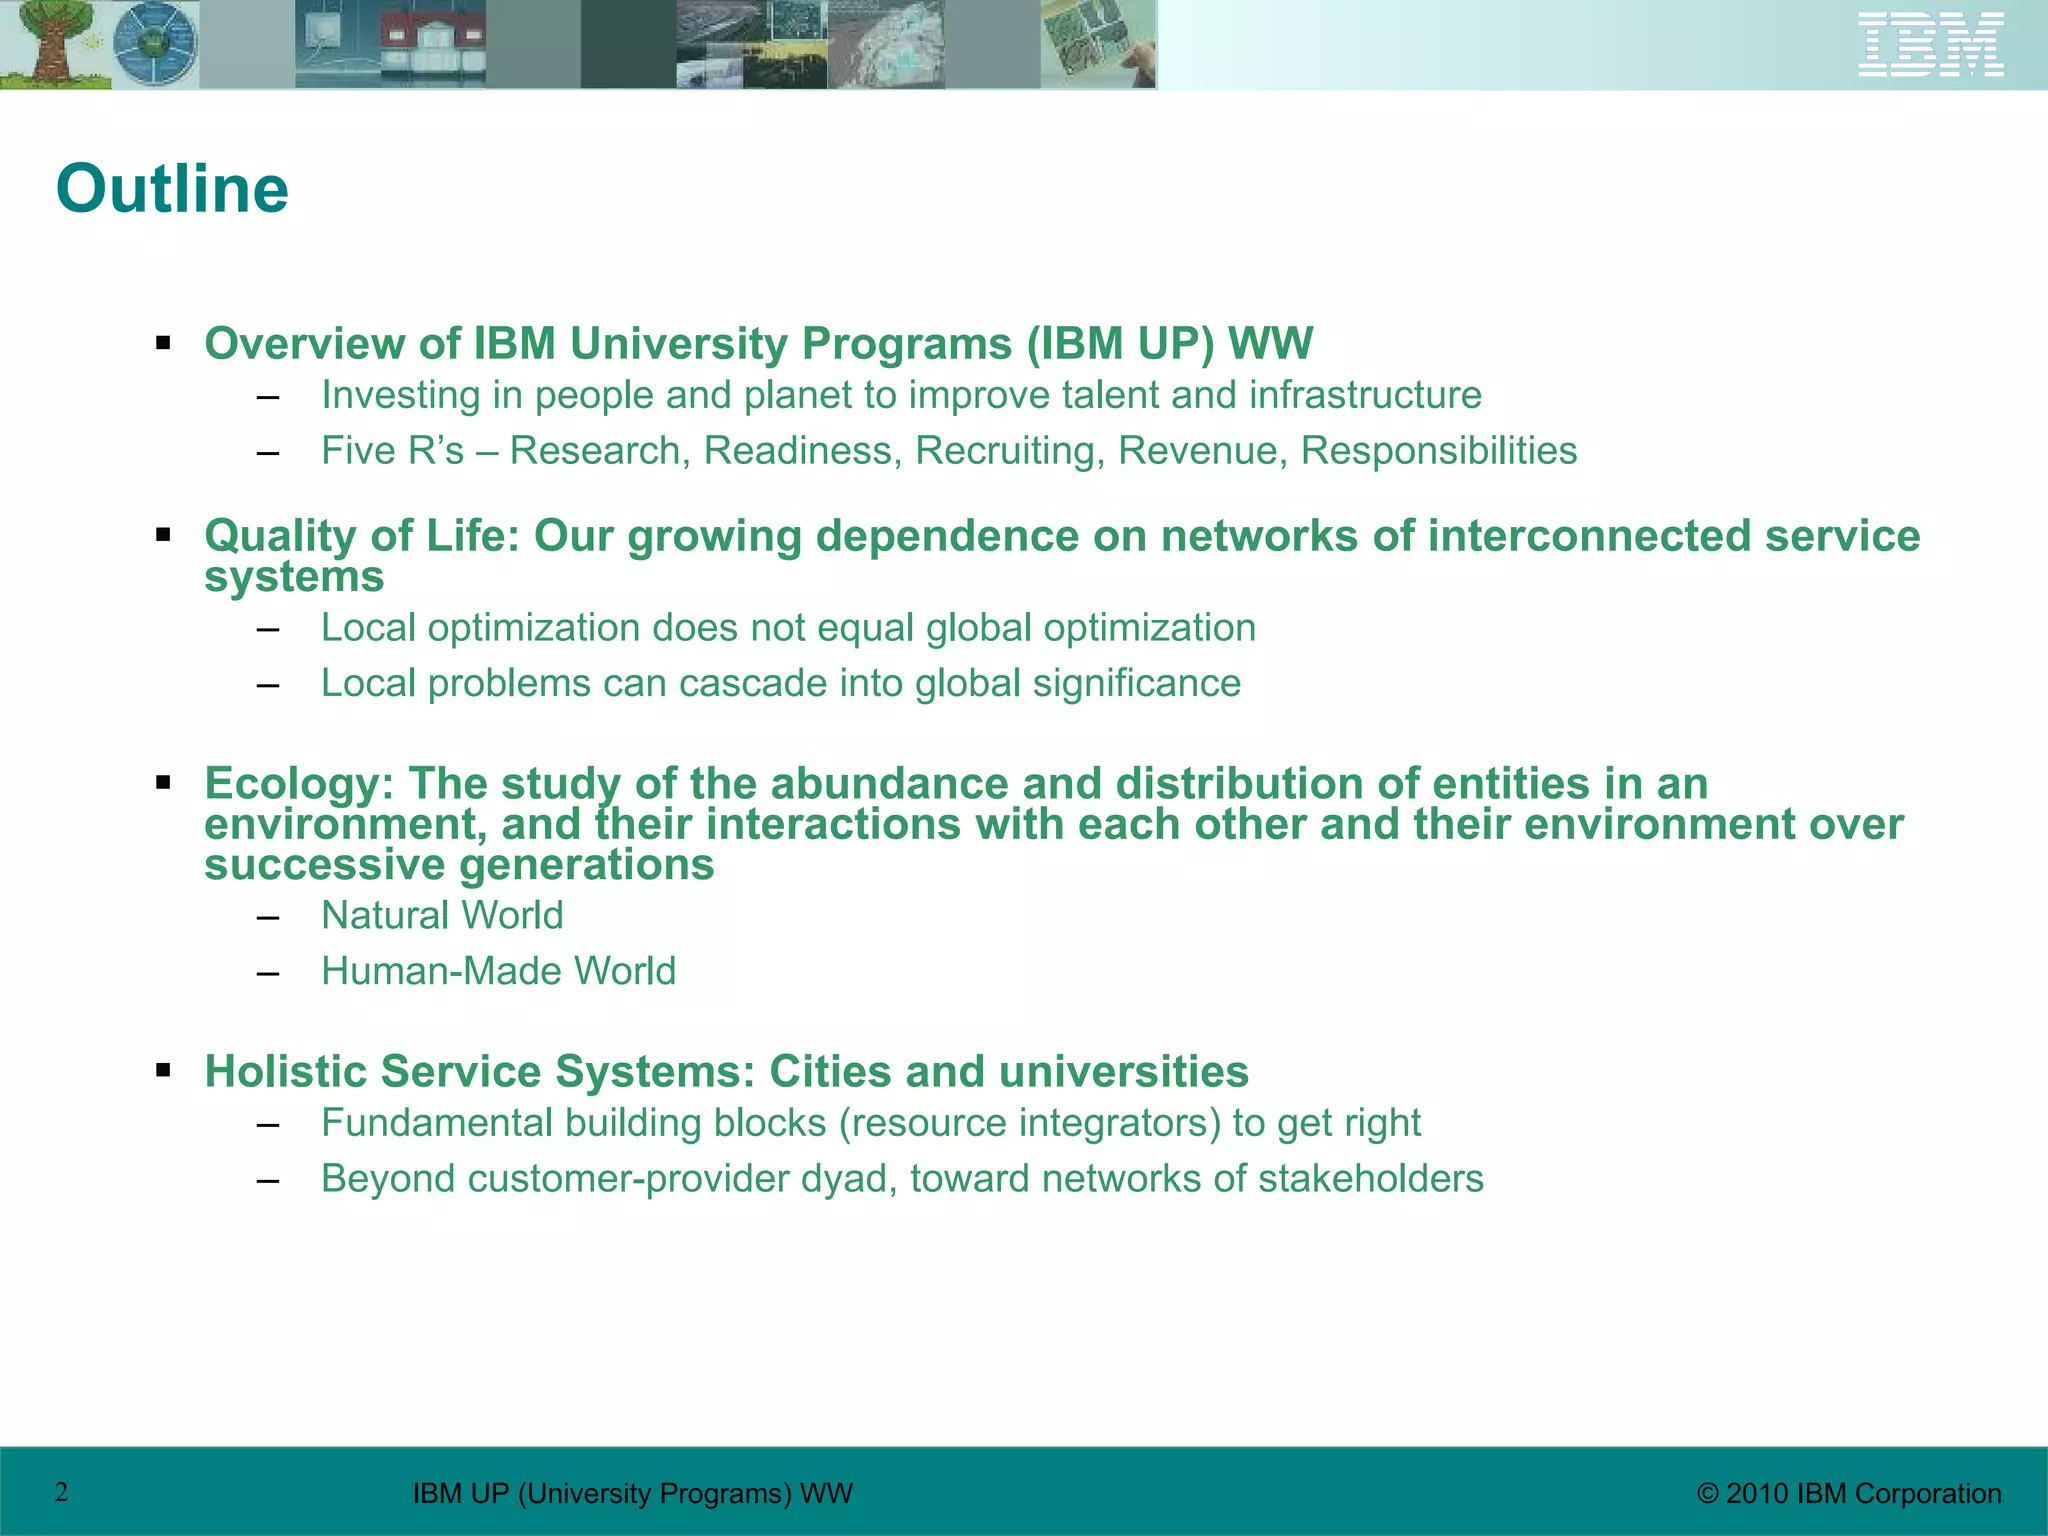Click the Human-Made World sub-item
This screenshot has width=2048, height=1536.
tap(498, 972)
